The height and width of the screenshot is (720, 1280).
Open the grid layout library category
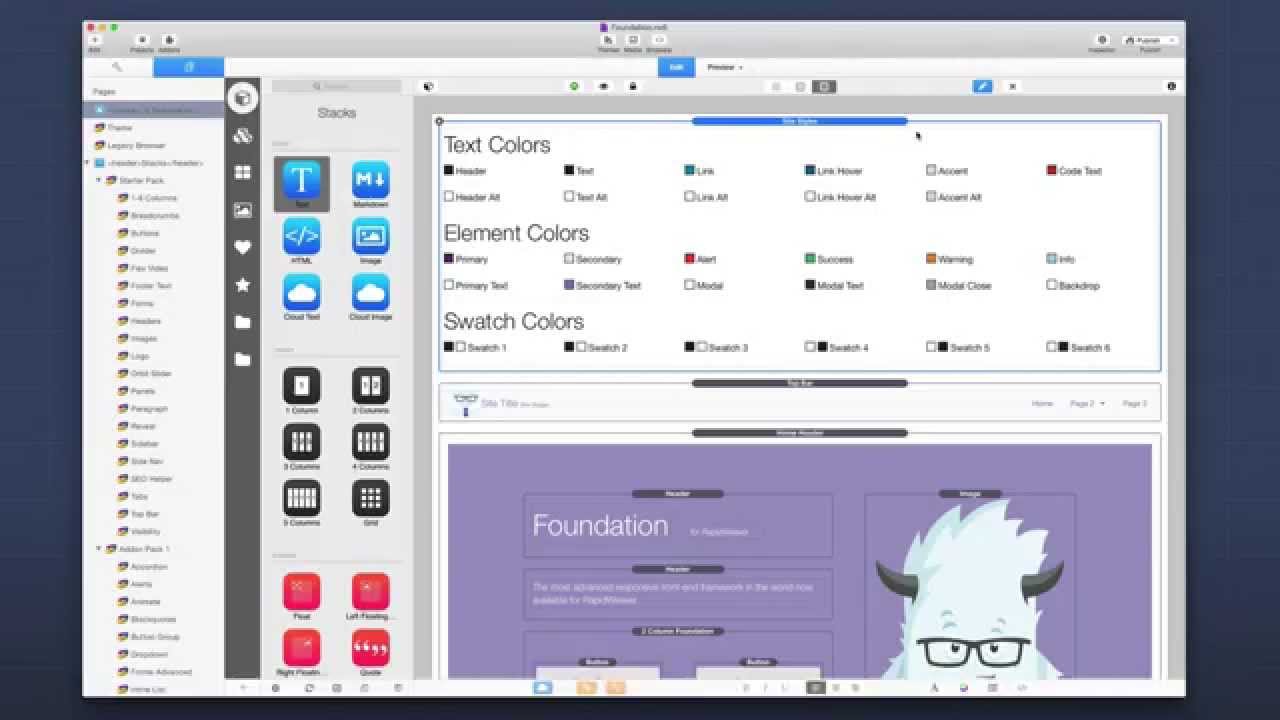[x=242, y=172]
